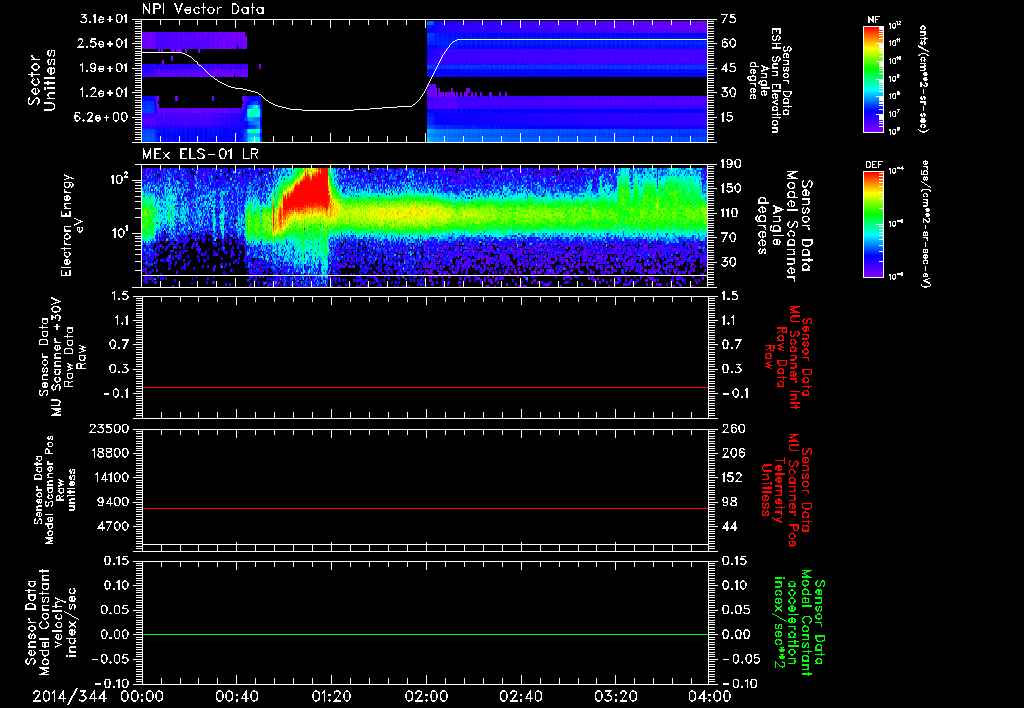Image resolution: width=1024 pixels, height=708 pixels.
Task: Click the black data gap in NPI panel
Action: [344, 80]
